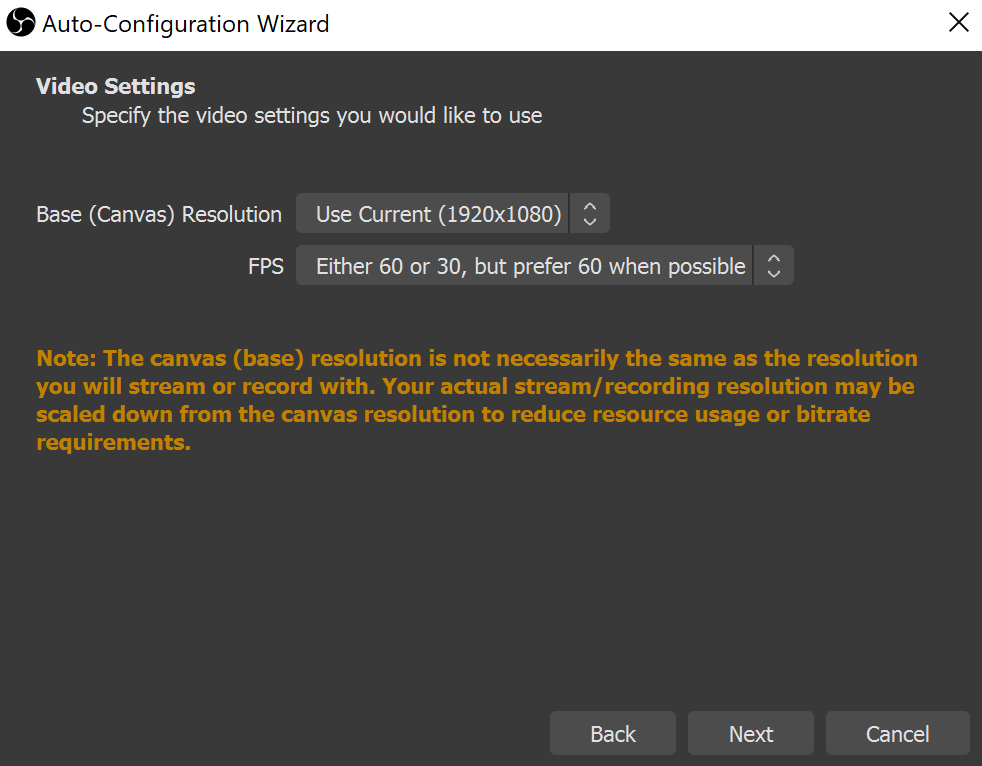Go back to the previous wizard page
The image size is (982, 766).
(612, 733)
